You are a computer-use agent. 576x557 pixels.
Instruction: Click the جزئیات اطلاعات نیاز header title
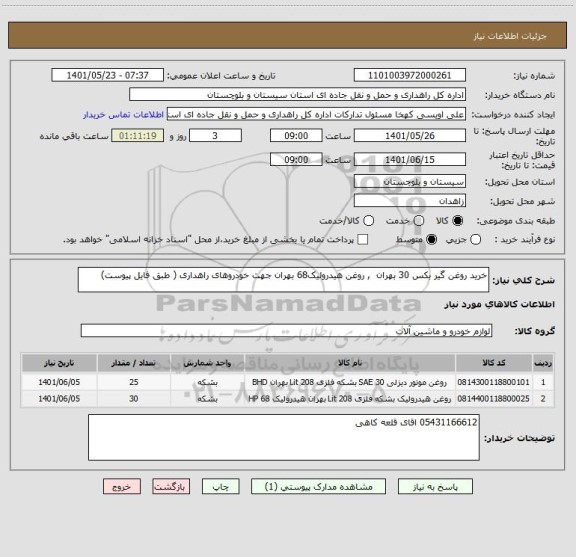510,36
